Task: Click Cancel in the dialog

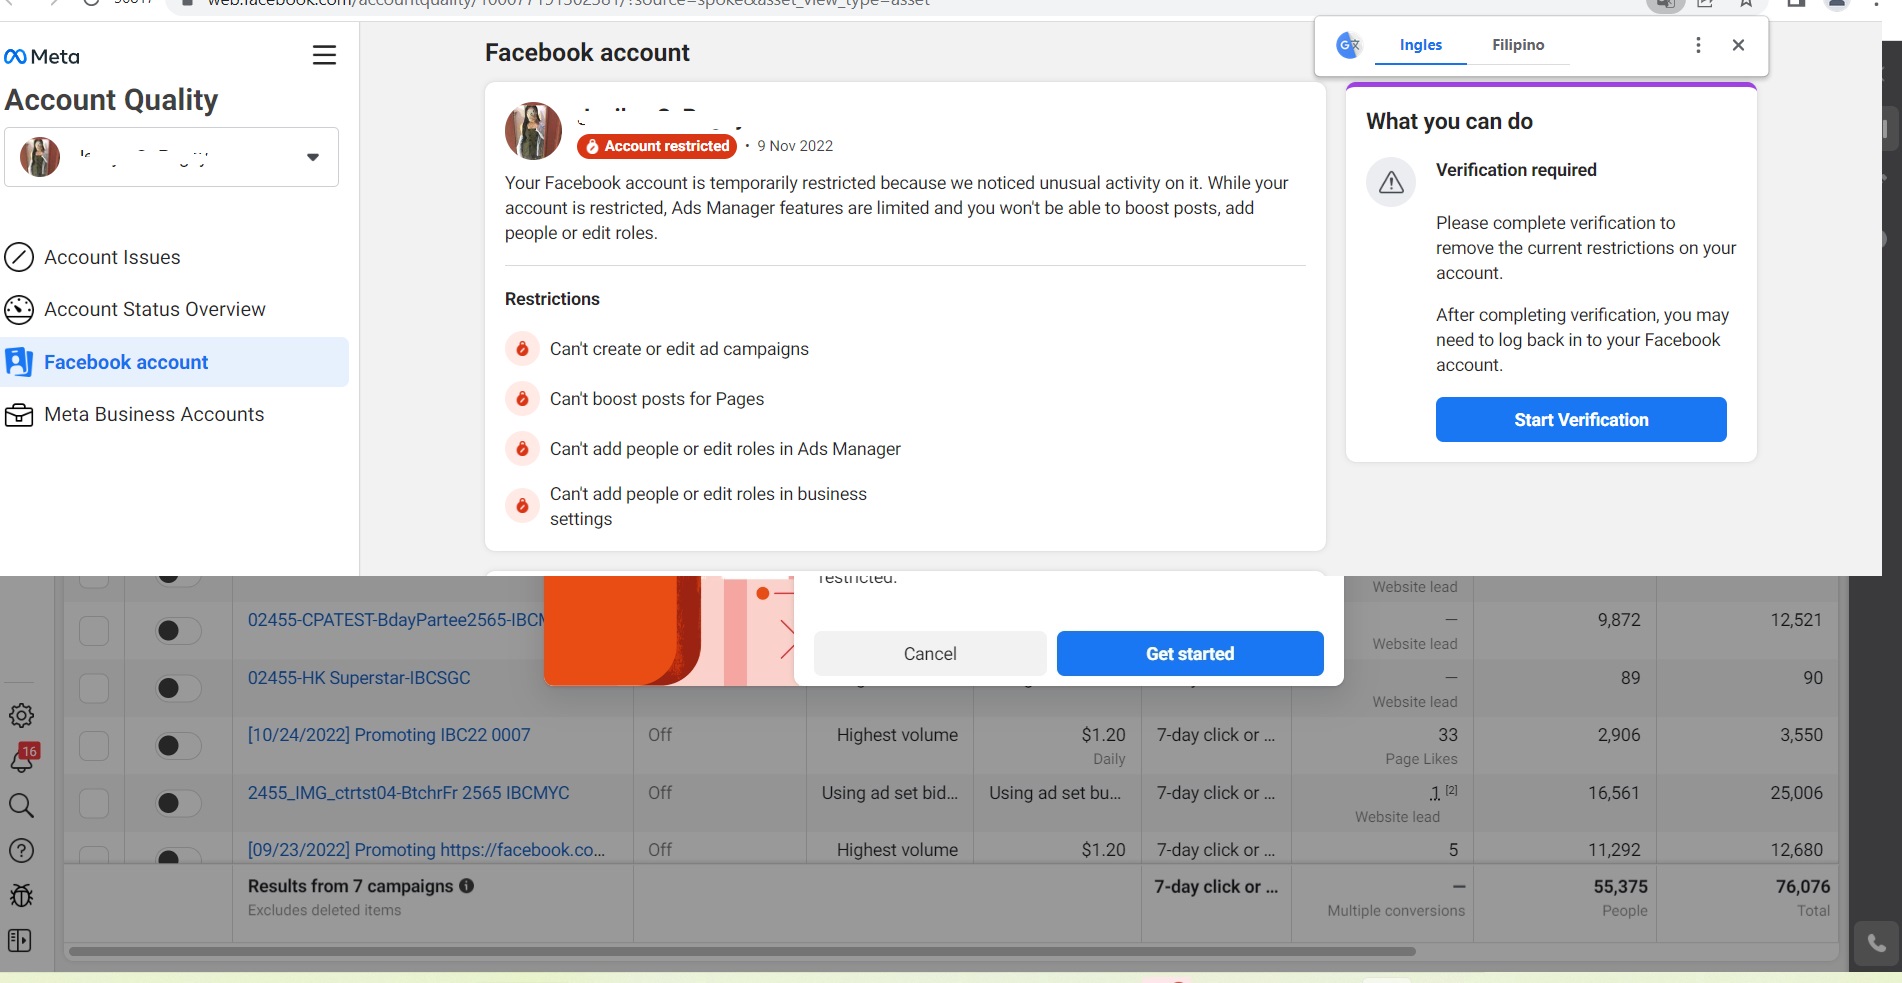Action: coord(930,654)
